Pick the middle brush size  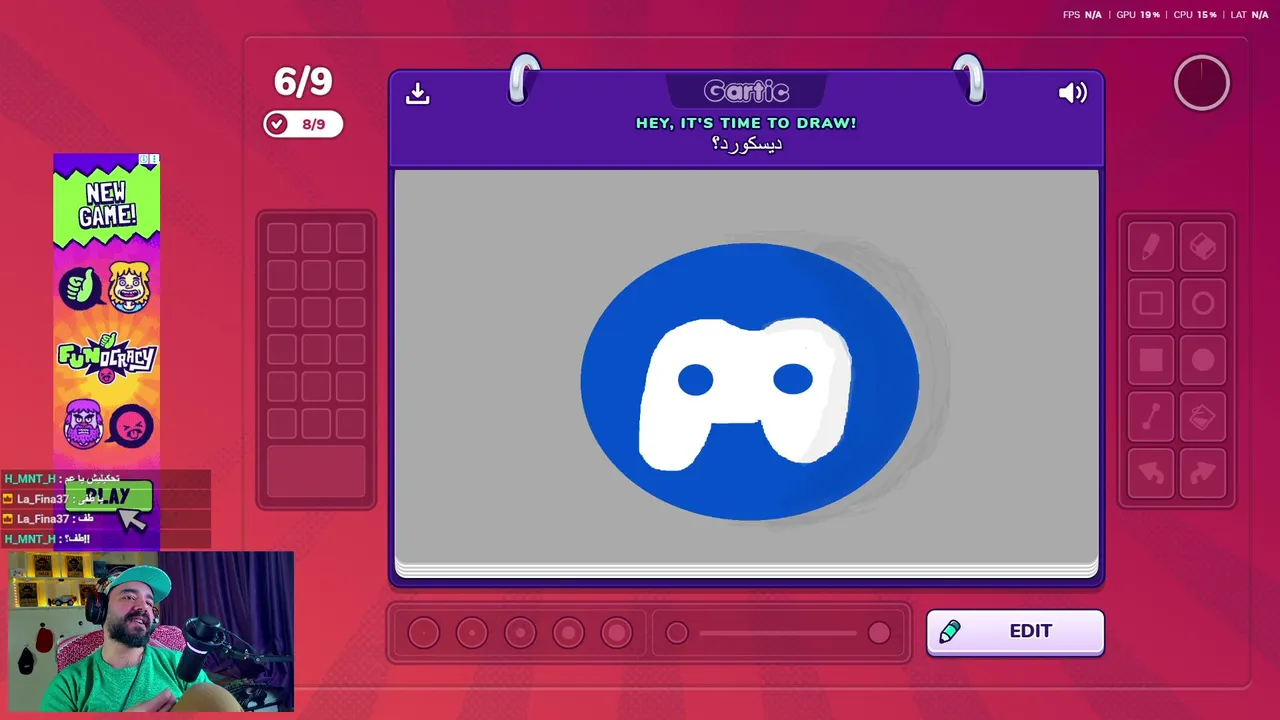[520, 632]
